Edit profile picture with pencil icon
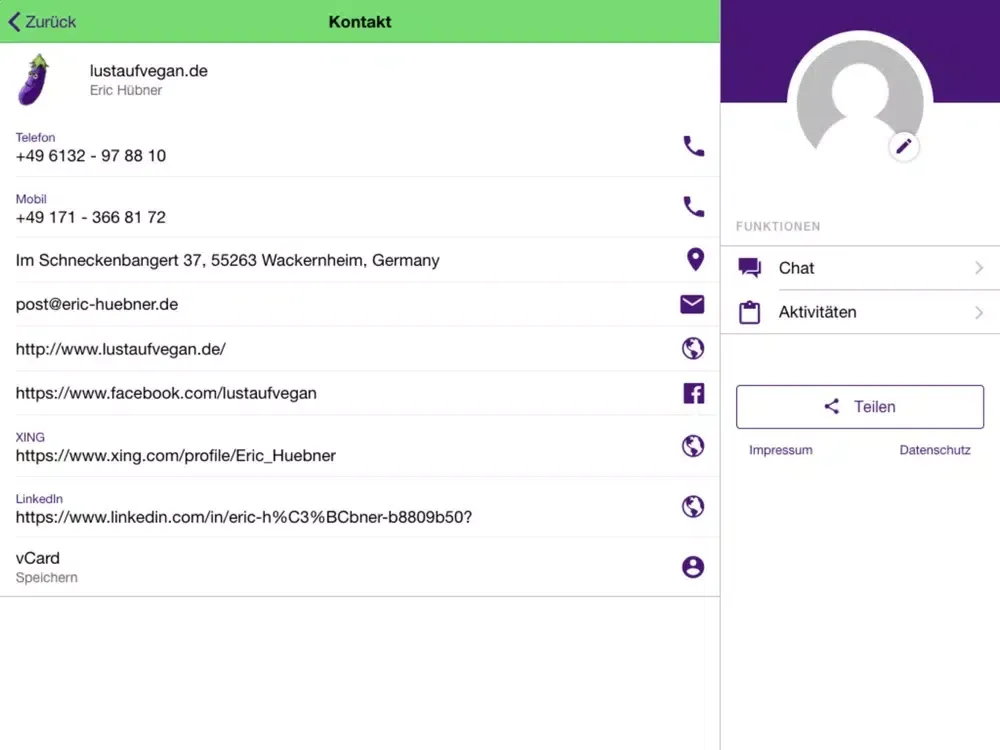Screen dimensions: 1000x750 pyautogui.click(x=903, y=147)
